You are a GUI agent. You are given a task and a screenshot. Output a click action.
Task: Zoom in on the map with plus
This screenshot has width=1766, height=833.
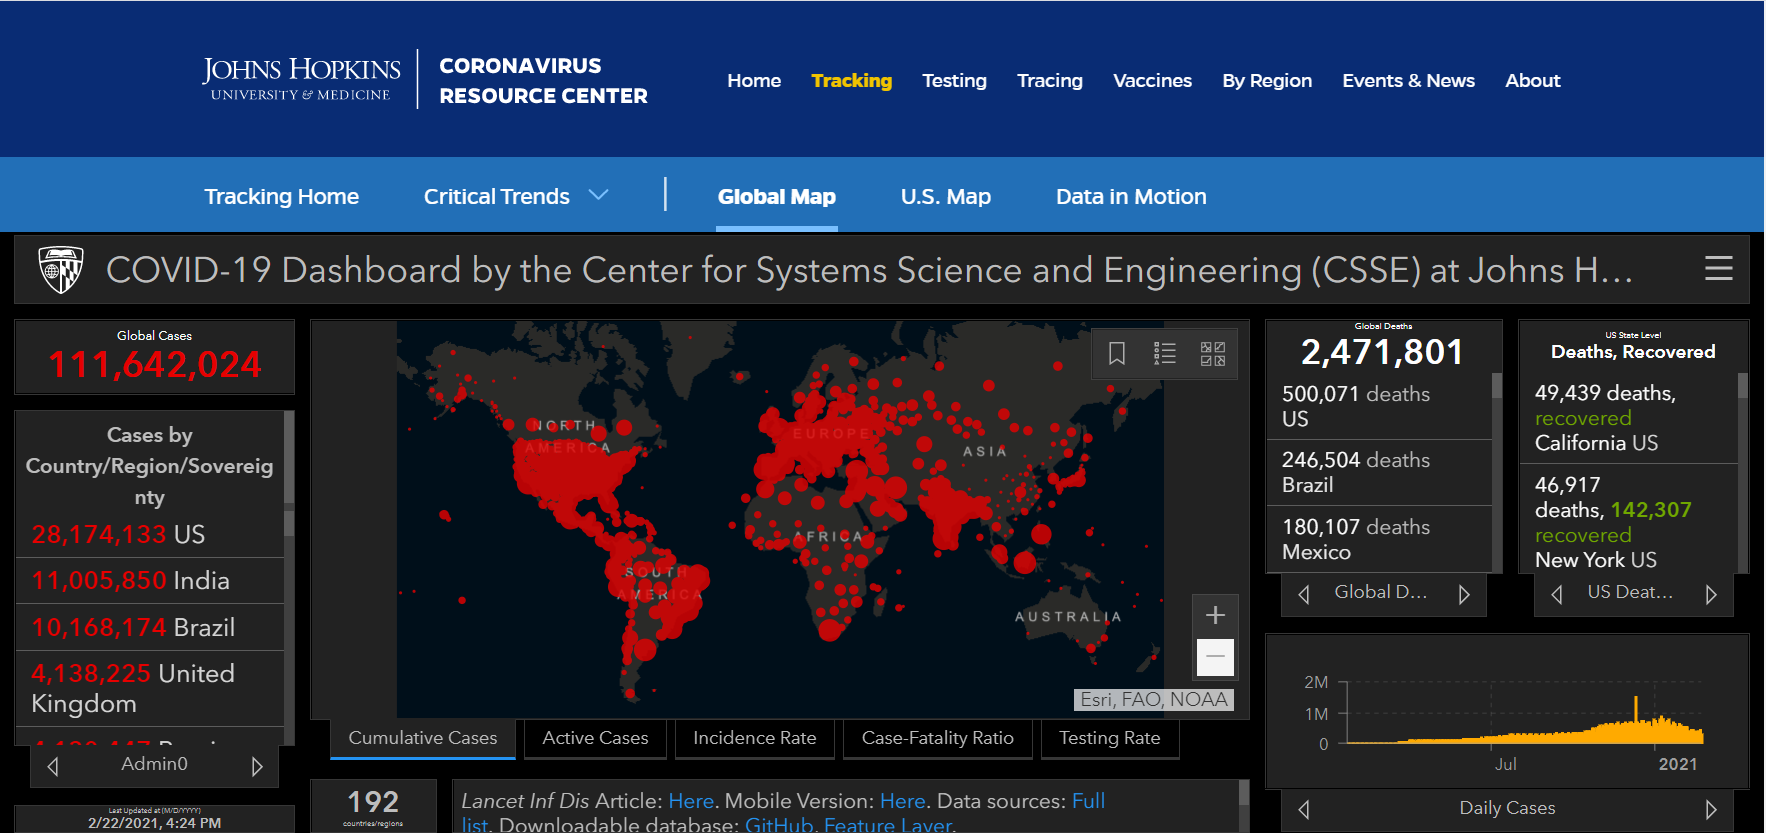click(1215, 615)
